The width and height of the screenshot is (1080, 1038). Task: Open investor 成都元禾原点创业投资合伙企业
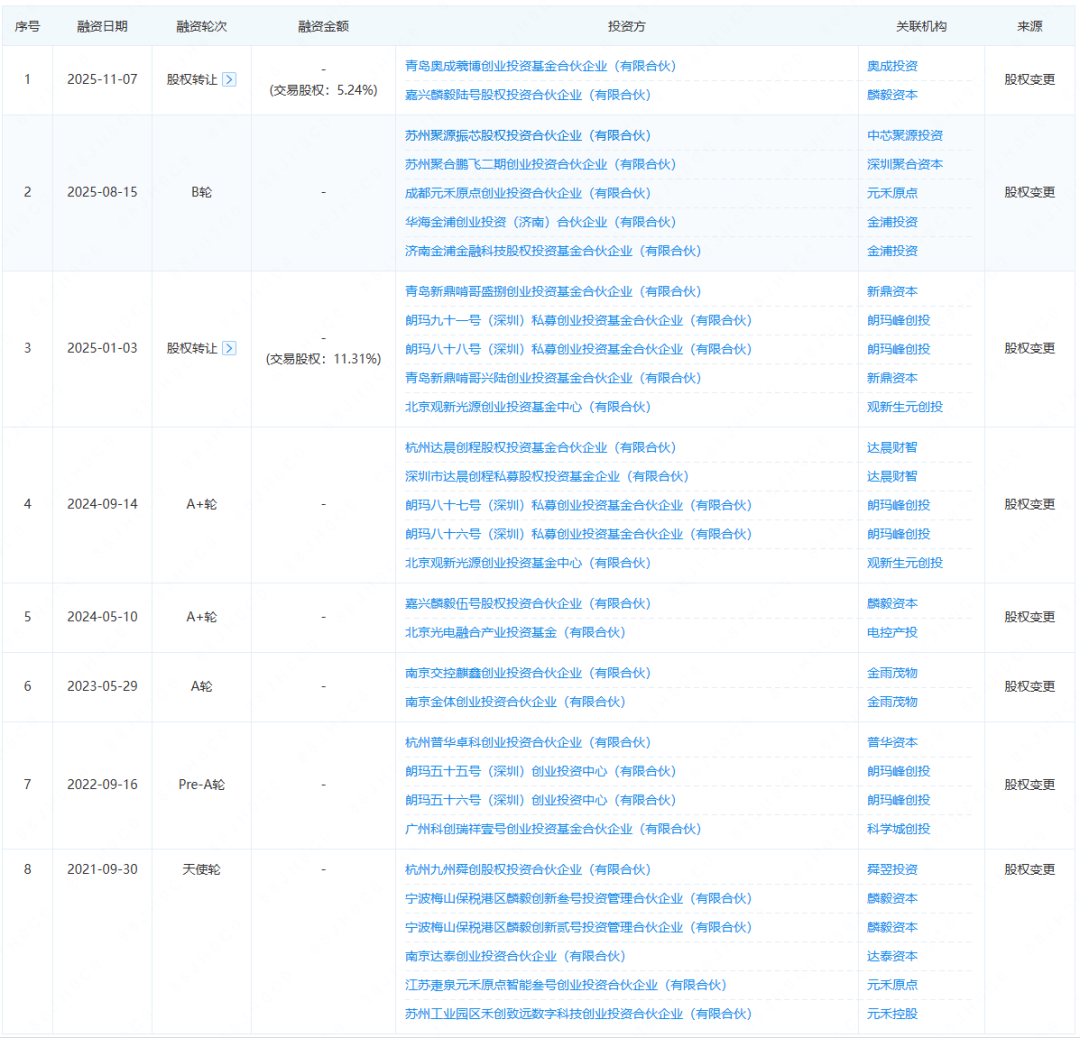[528, 194]
